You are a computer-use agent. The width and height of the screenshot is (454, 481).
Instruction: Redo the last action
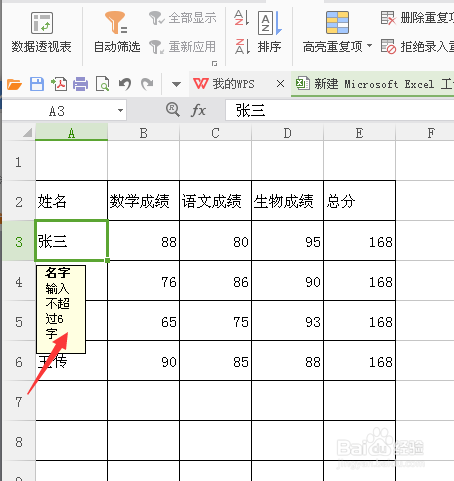[x=147, y=84]
